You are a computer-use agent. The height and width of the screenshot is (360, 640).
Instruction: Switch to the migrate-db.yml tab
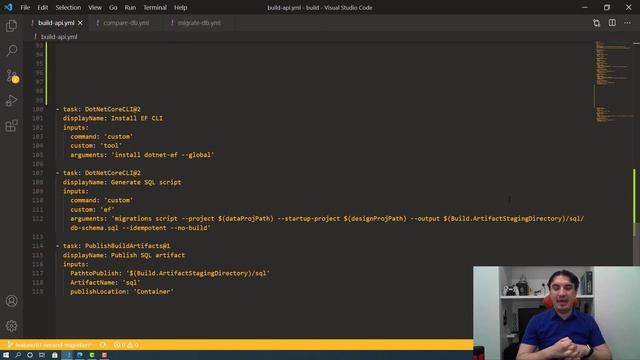(x=199, y=23)
